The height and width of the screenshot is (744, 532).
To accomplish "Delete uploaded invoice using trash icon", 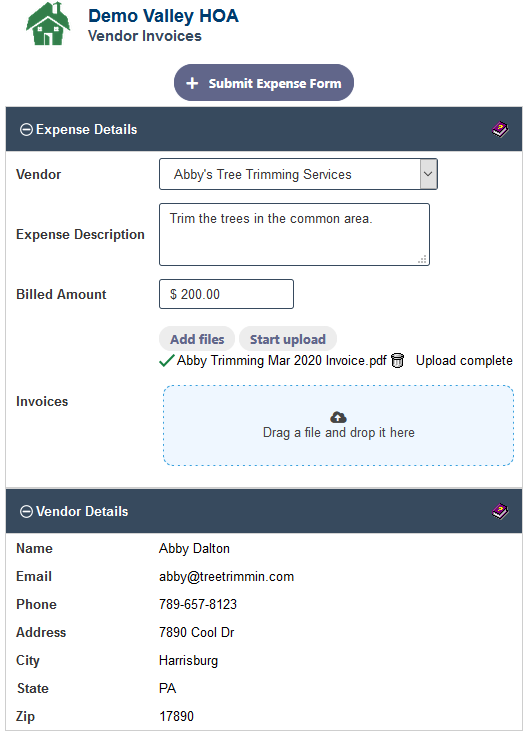I will click(x=397, y=361).
